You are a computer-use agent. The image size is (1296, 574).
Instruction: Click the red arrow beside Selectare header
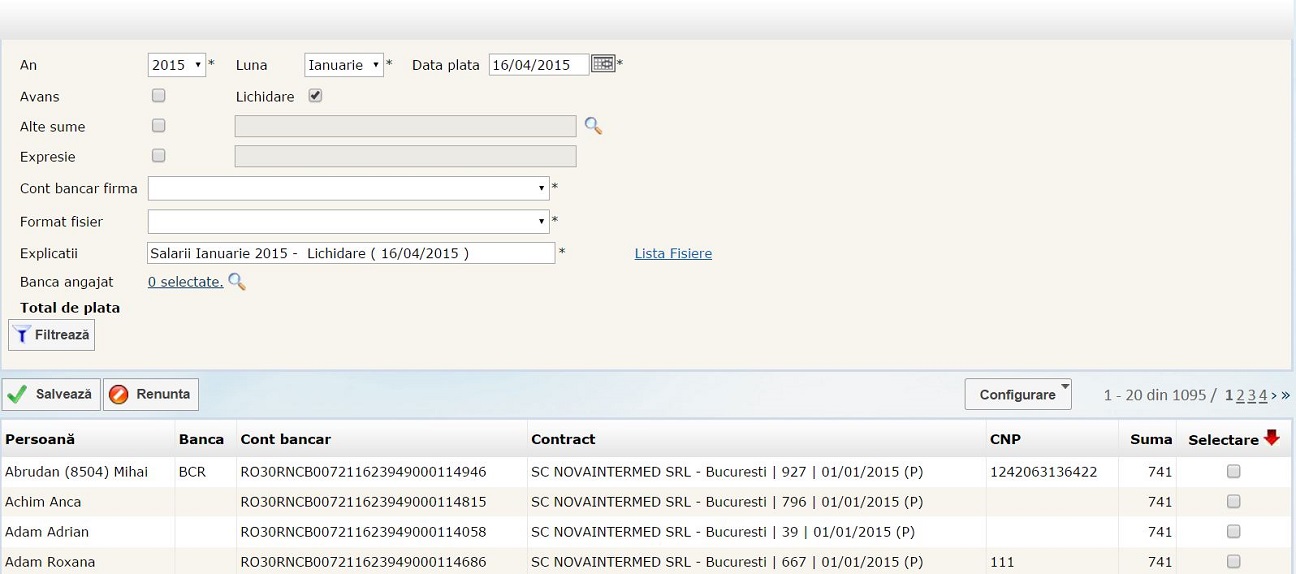1271,438
